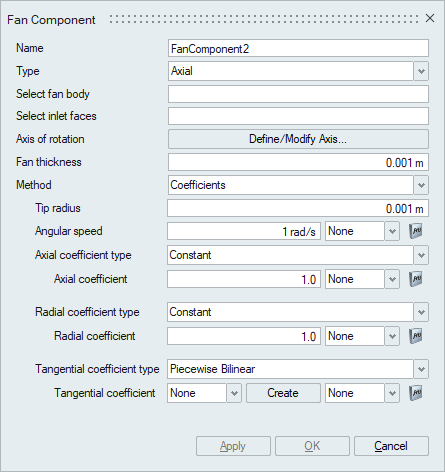This screenshot has height=472, width=445.
Task: Click the Fan thickness value field
Action: click(x=298, y=162)
